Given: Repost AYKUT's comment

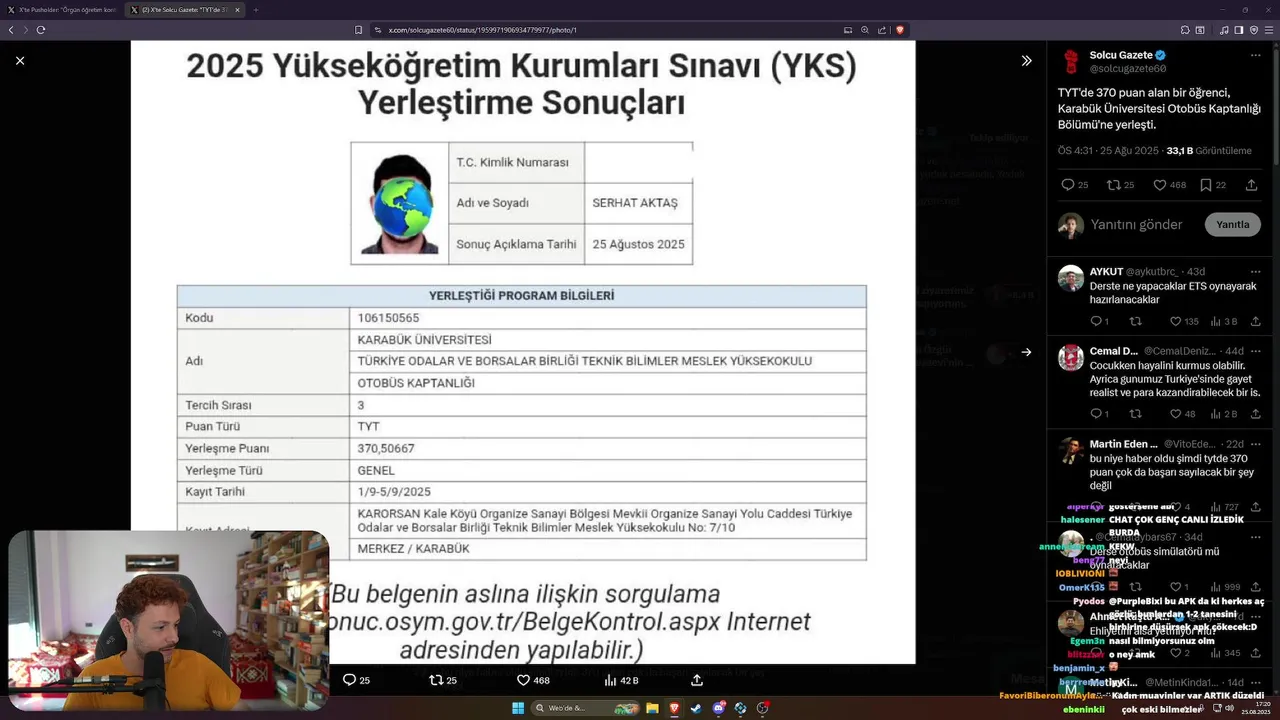Looking at the screenshot, I should click(x=1135, y=322).
